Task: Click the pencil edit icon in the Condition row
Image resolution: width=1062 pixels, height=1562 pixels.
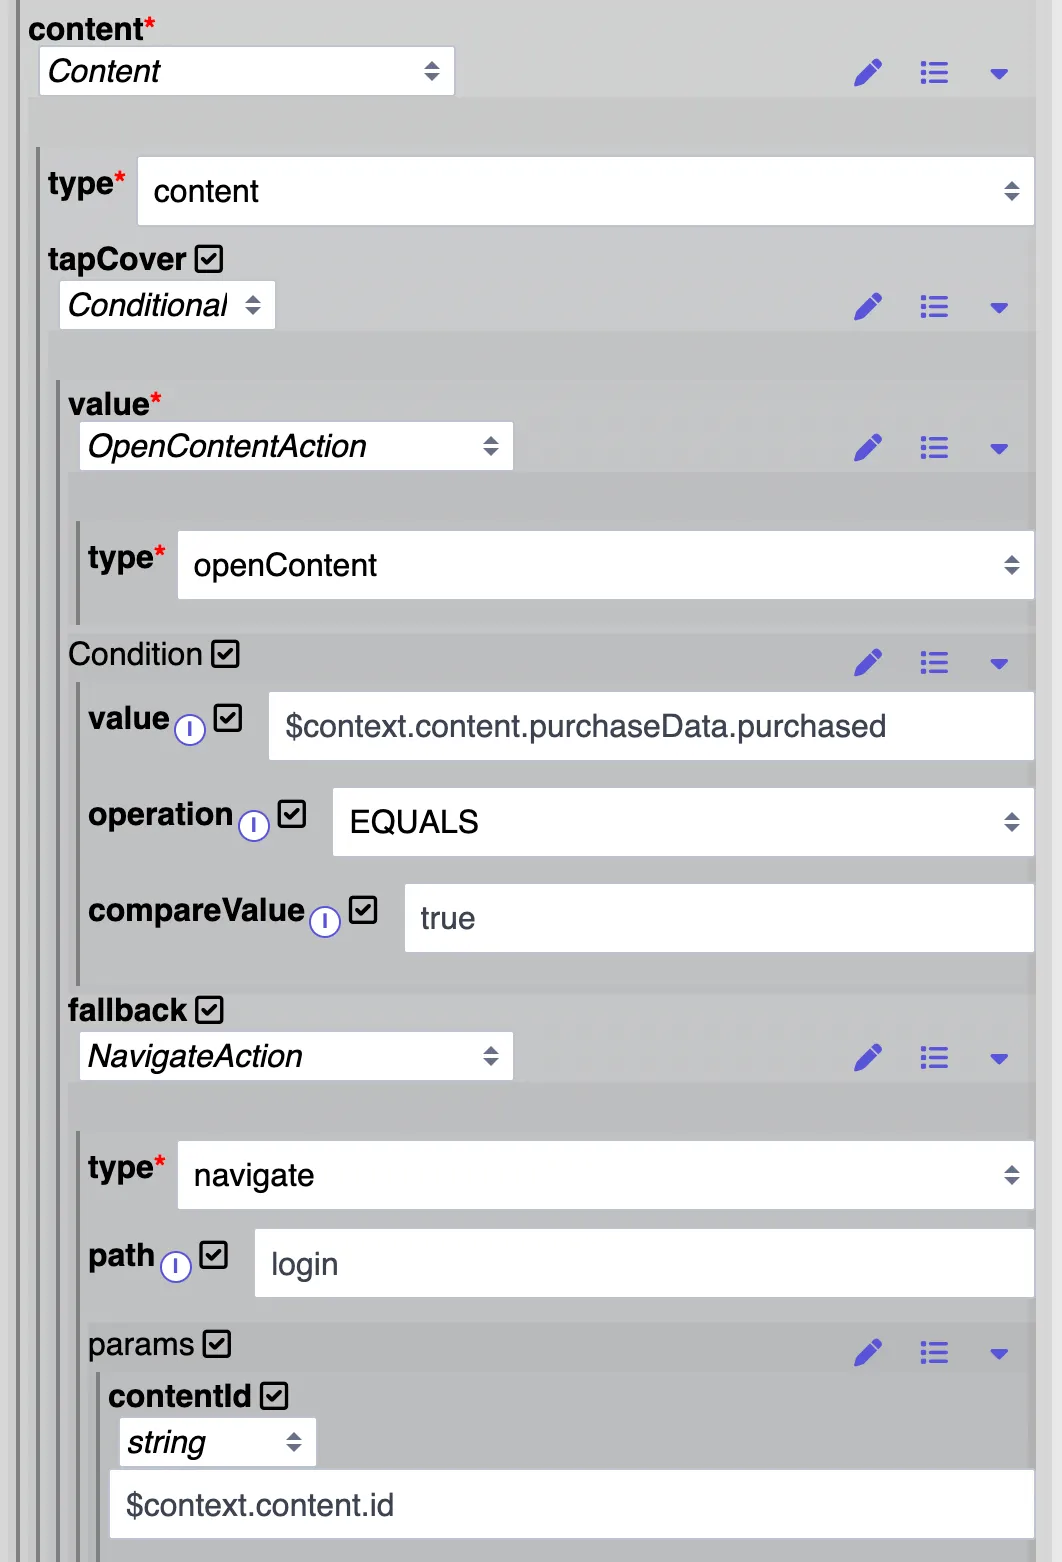Action: coord(868,663)
